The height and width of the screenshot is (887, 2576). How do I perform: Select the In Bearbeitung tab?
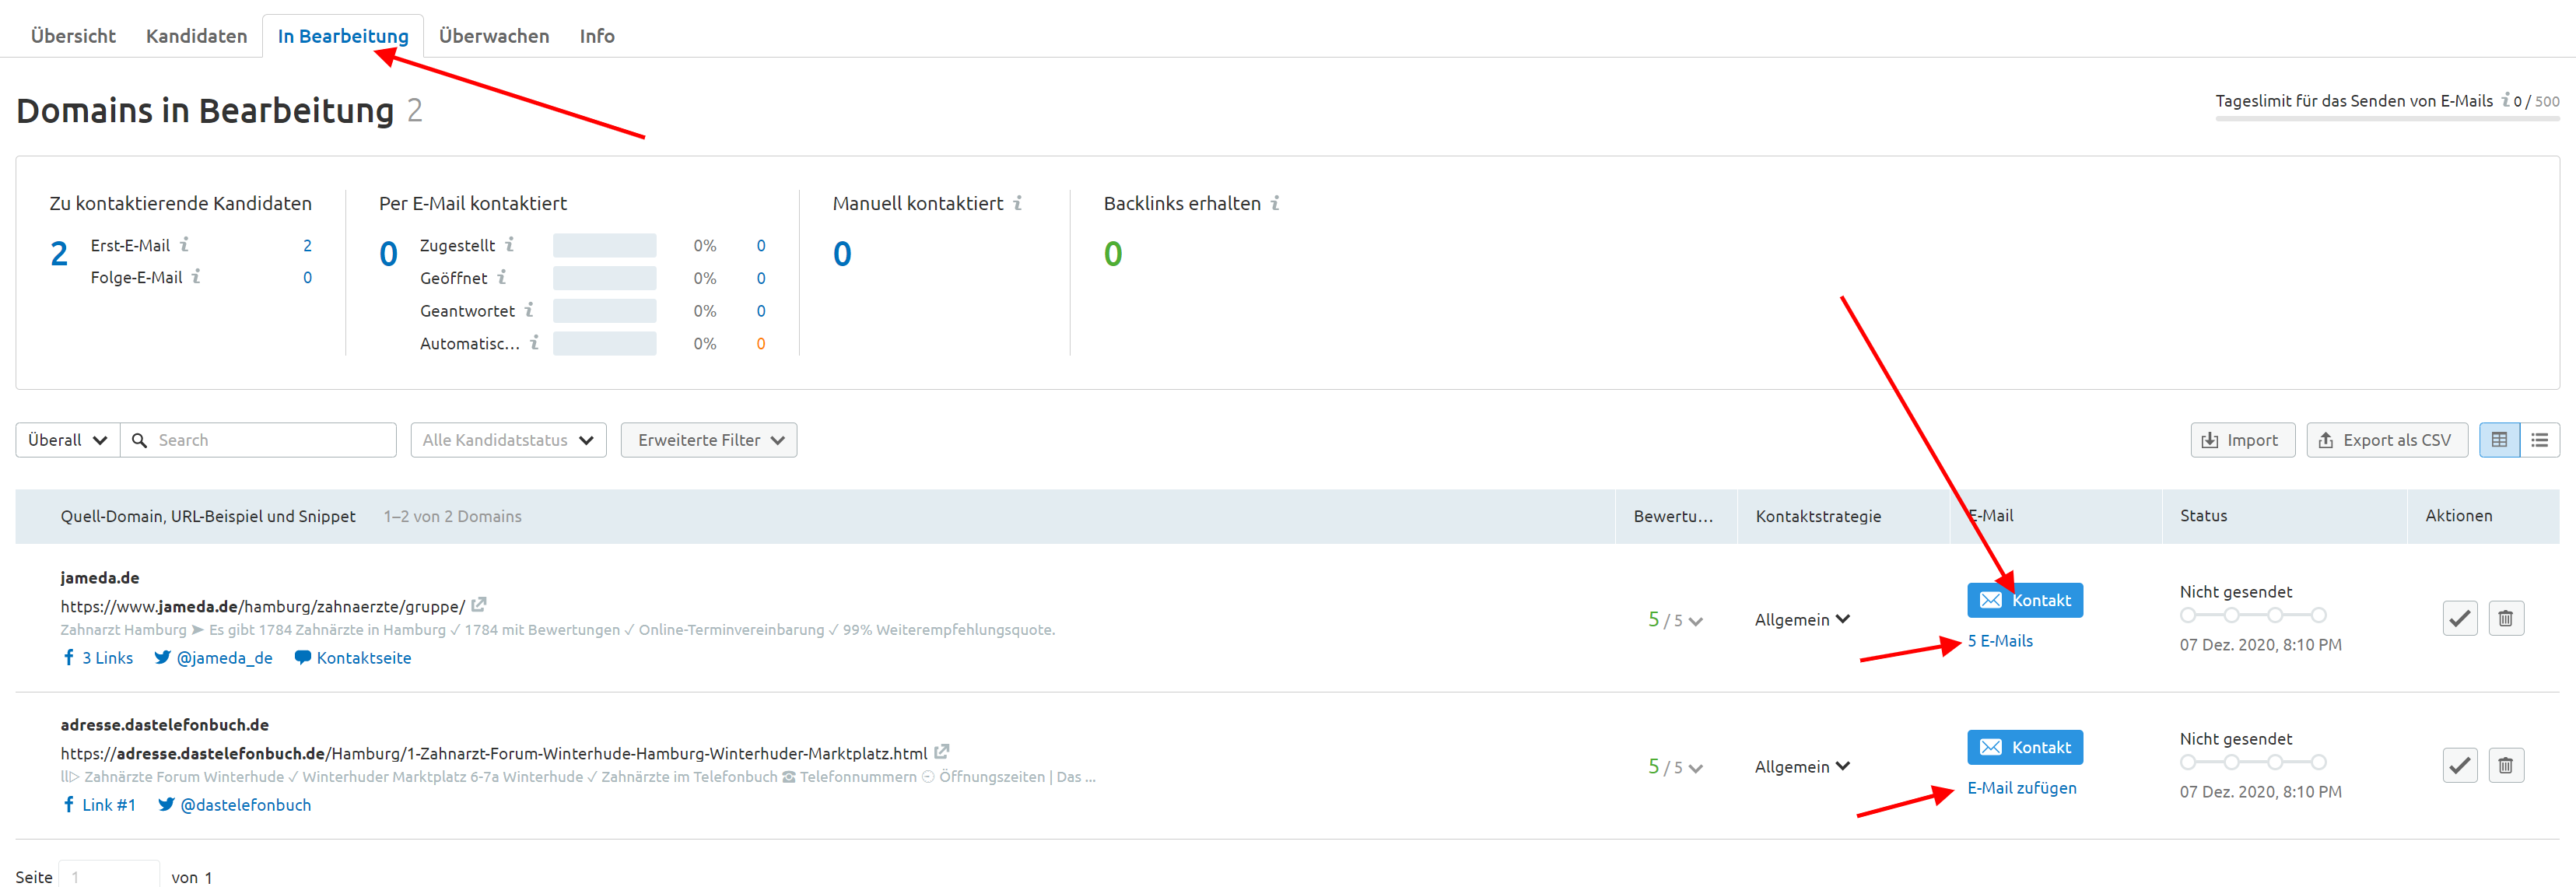tap(343, 36)
